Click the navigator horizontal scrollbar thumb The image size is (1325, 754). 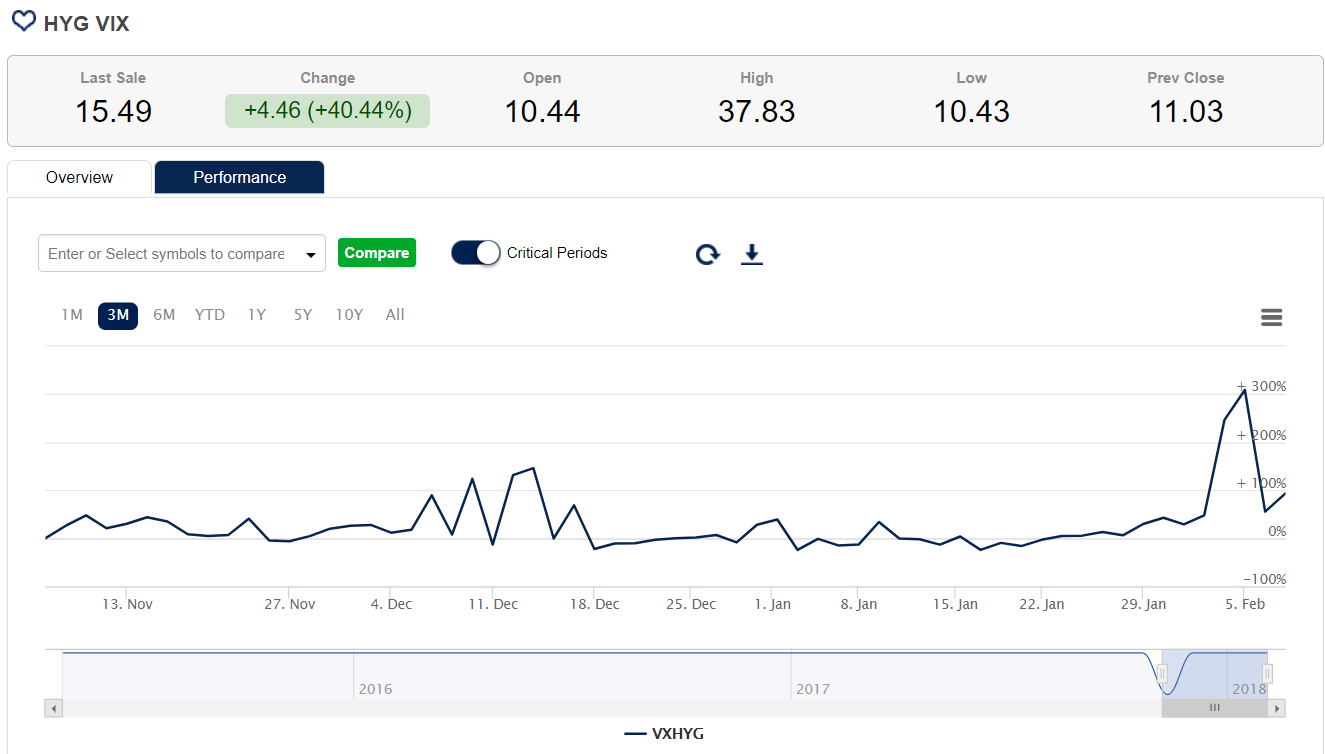coord(1214,708)
